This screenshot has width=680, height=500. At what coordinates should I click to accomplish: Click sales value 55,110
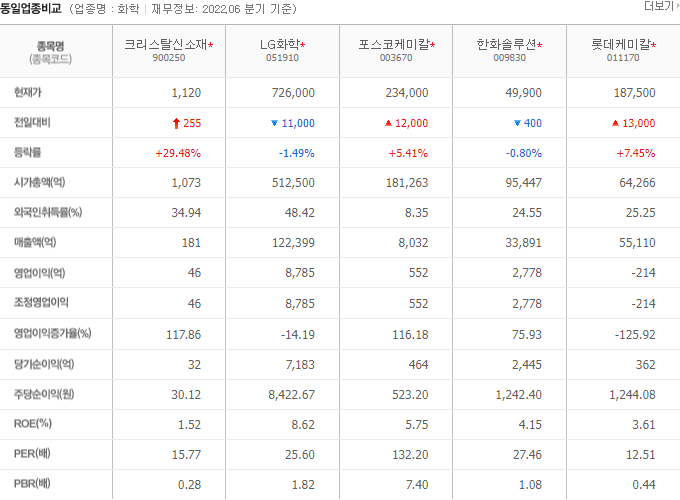click(637, 243)
